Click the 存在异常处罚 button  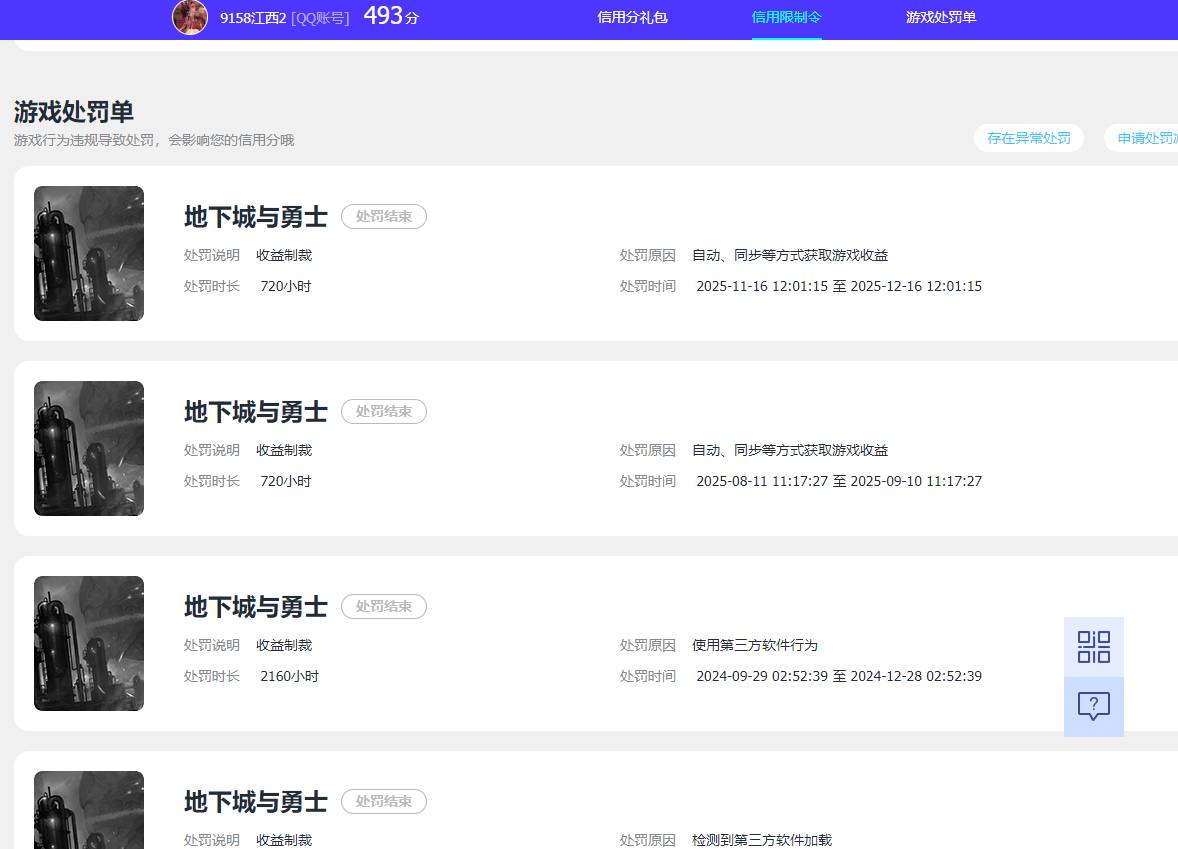tap(1029, 138)
